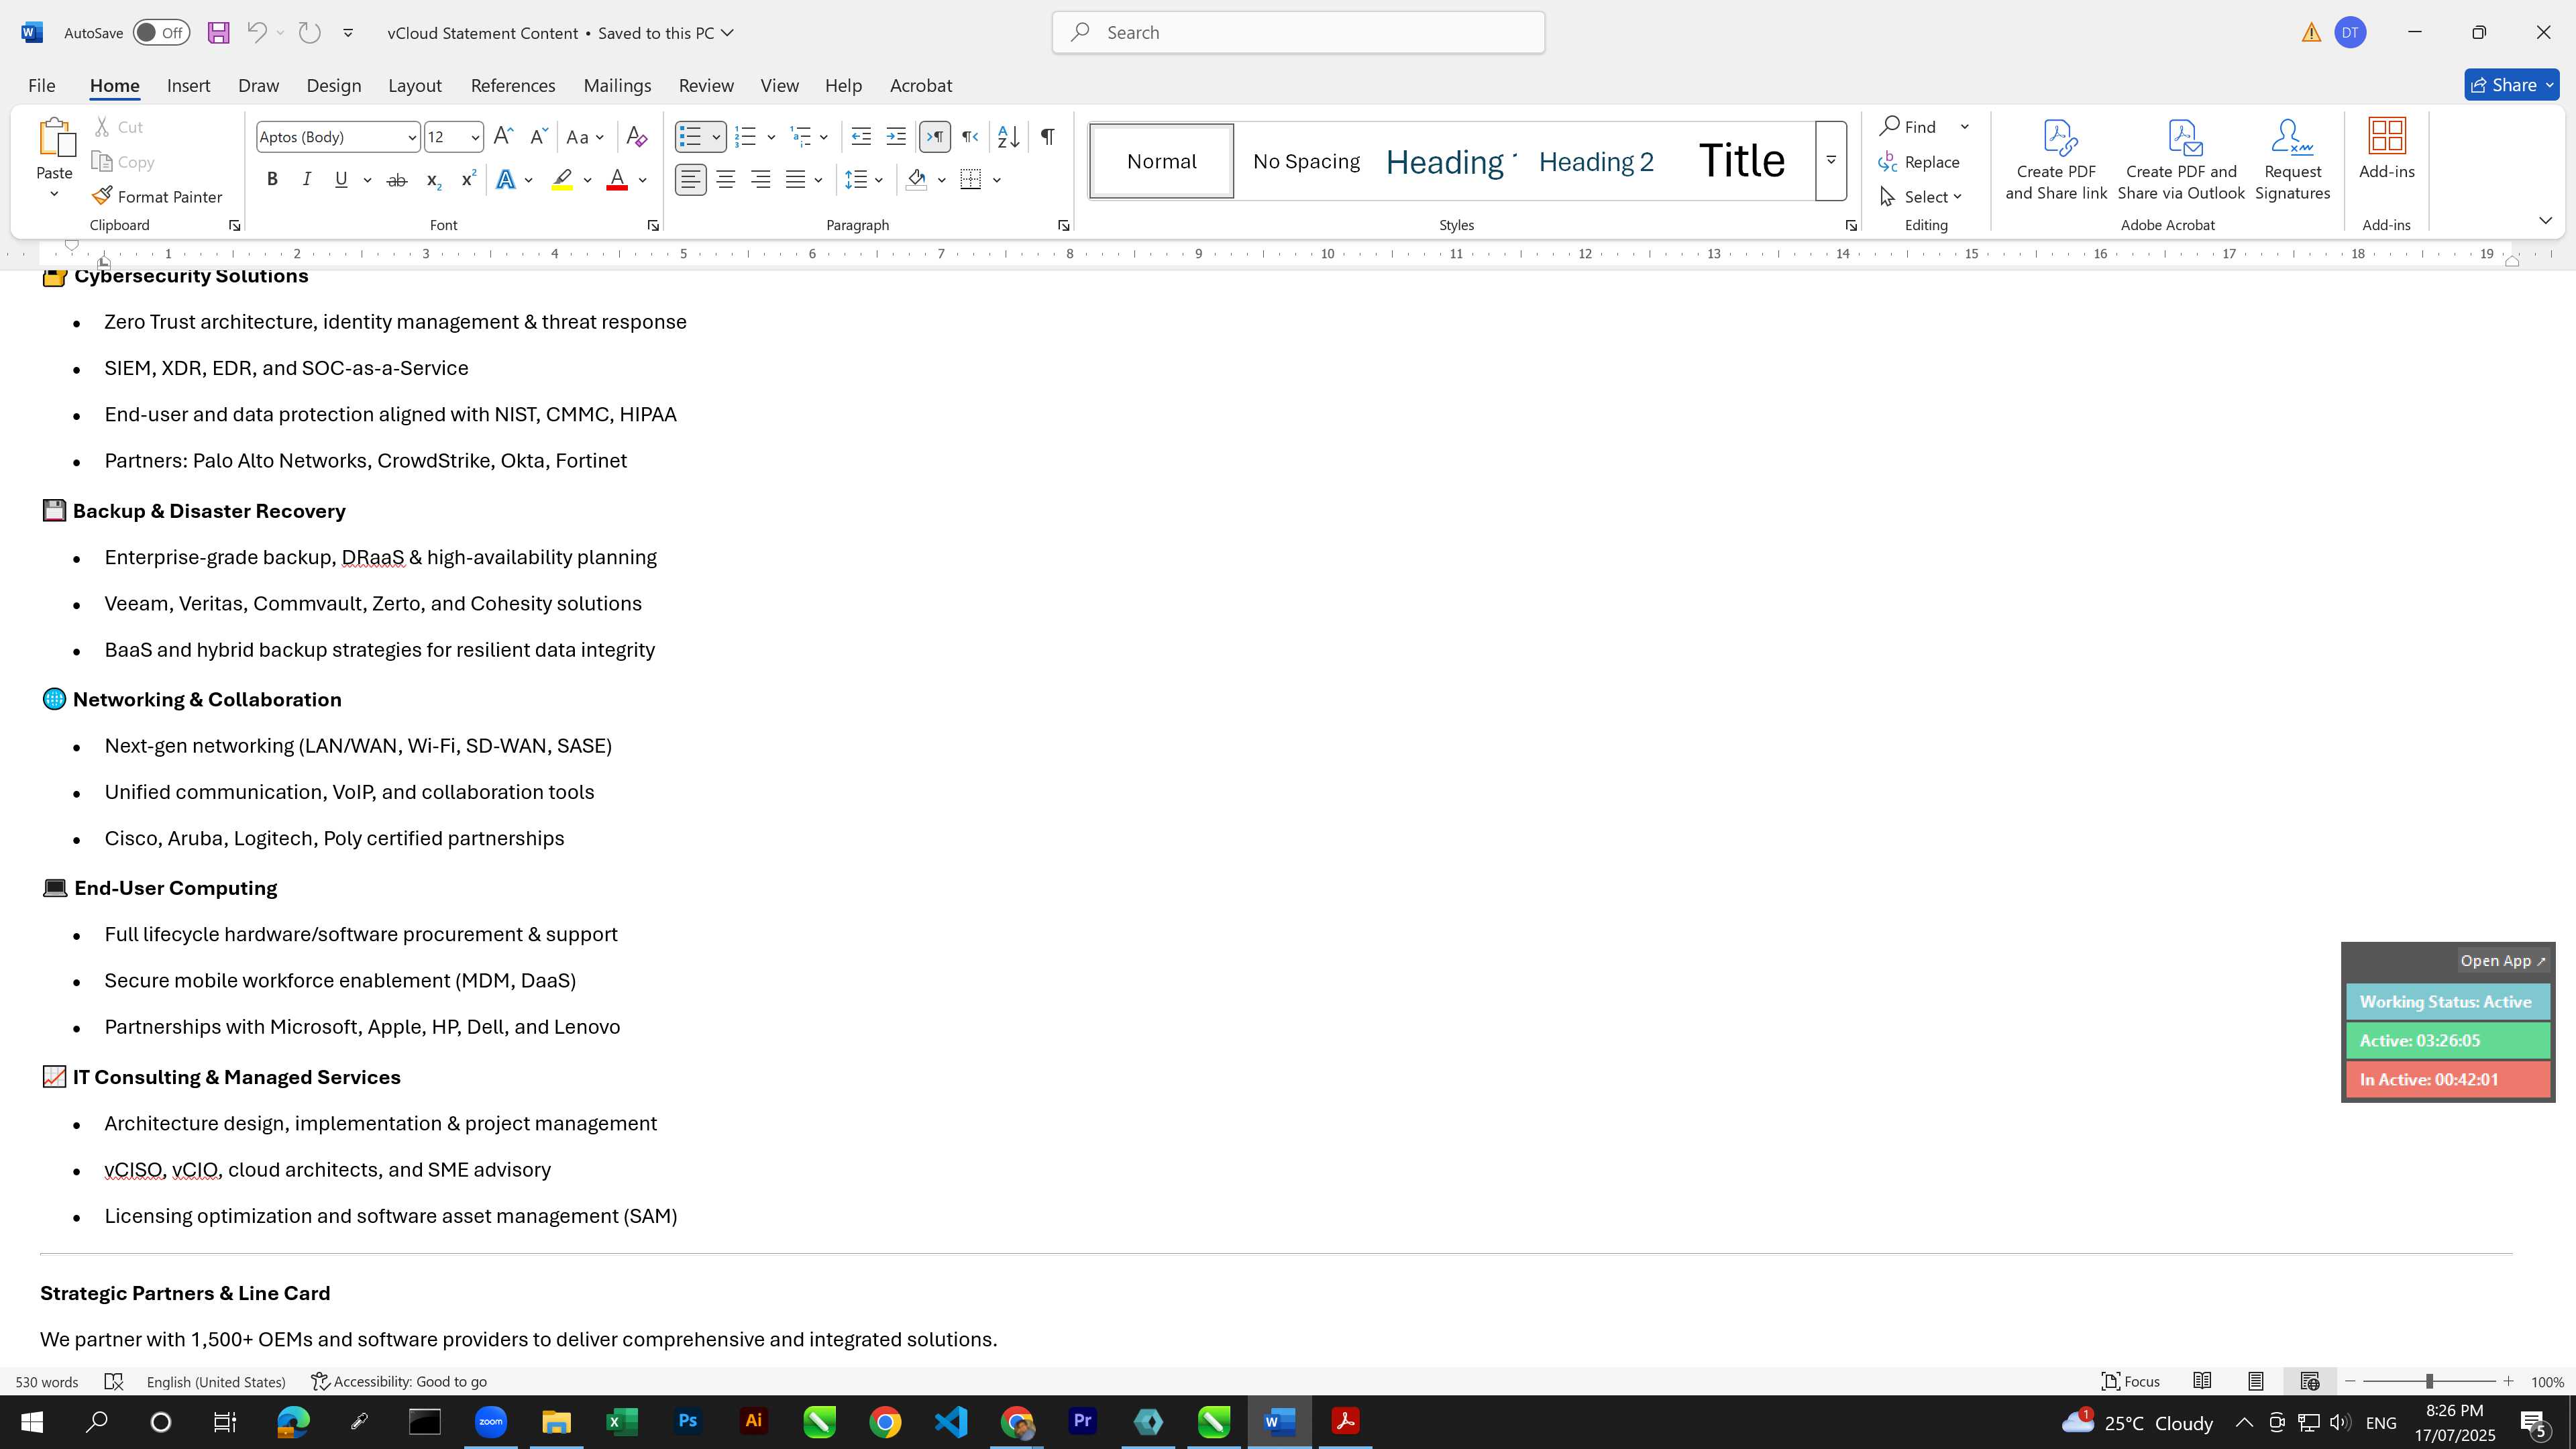Toggle Italic formatting

coord(306,180)
